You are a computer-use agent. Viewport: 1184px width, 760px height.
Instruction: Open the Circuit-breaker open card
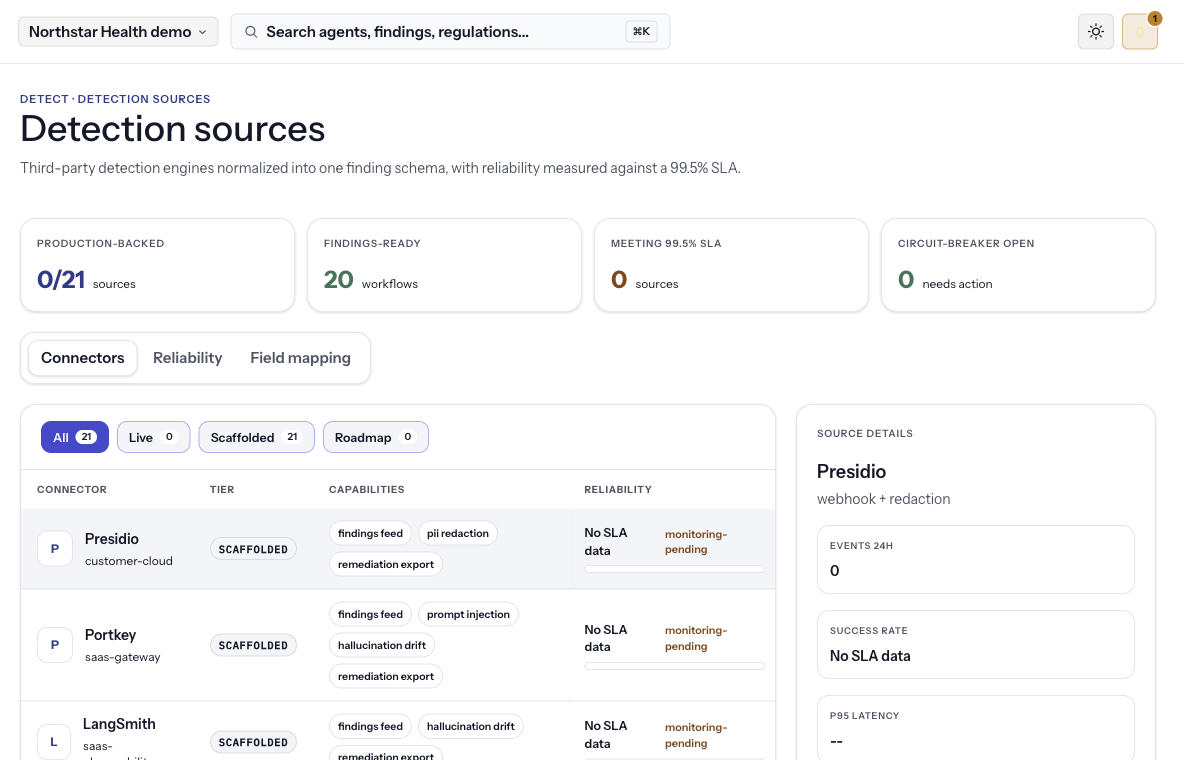[x=1018, y=265]
